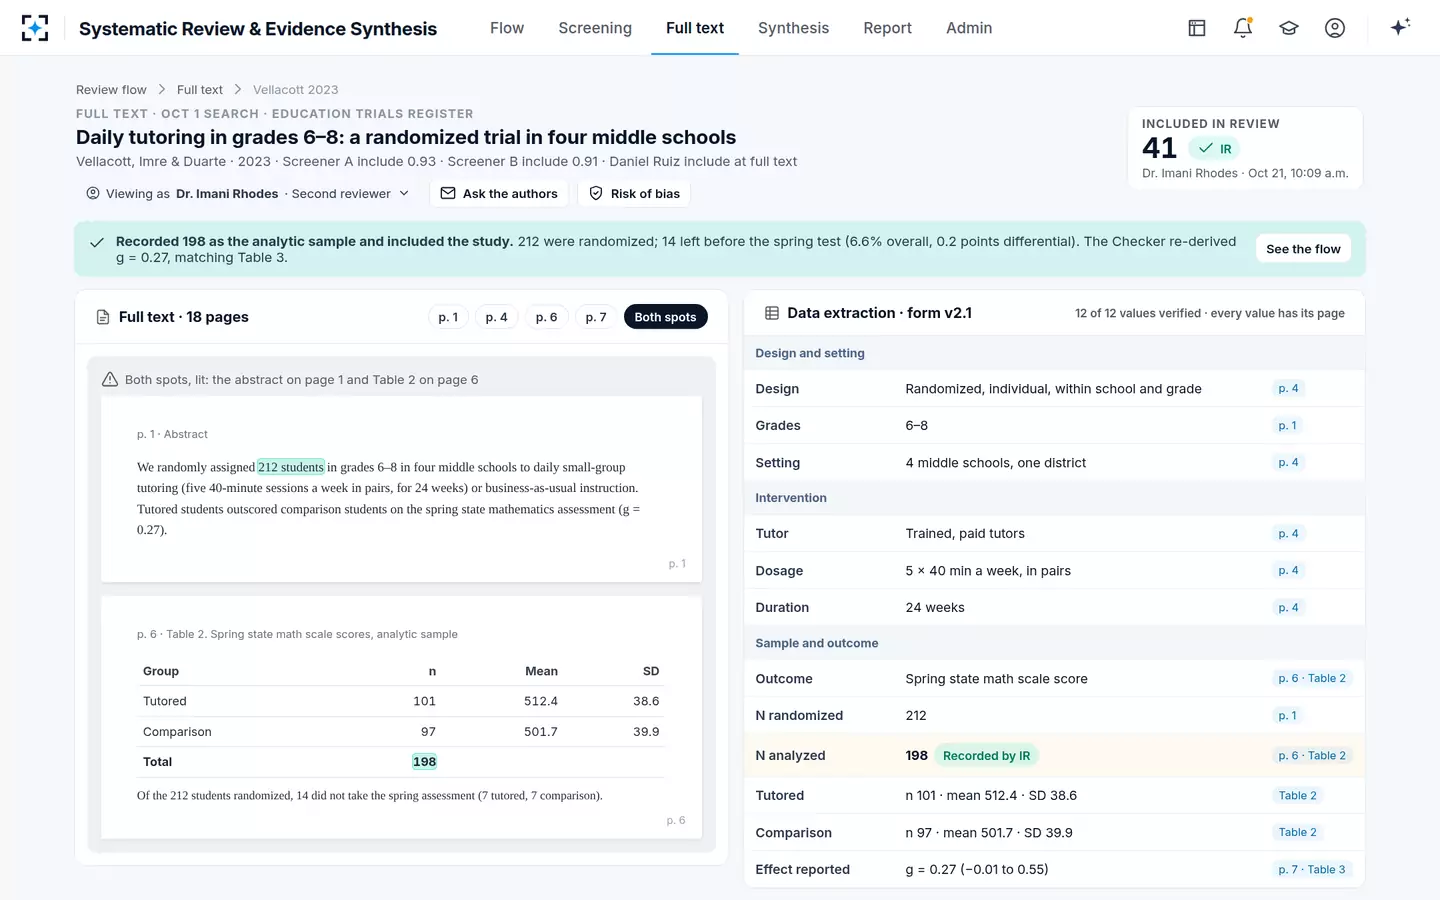Image resolution: width=1440 pixels, height=900 pixels.
Task: Jump to page p. 1 chip
Action: pos(448,317)
